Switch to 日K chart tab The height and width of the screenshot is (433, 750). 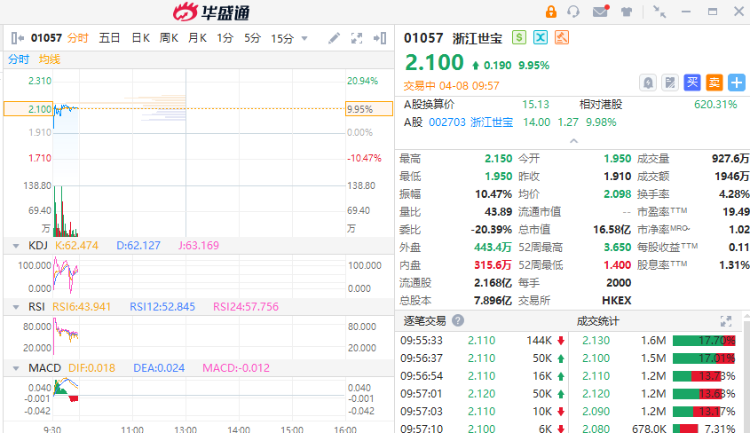pyautogui.click(x=140, y=38)
